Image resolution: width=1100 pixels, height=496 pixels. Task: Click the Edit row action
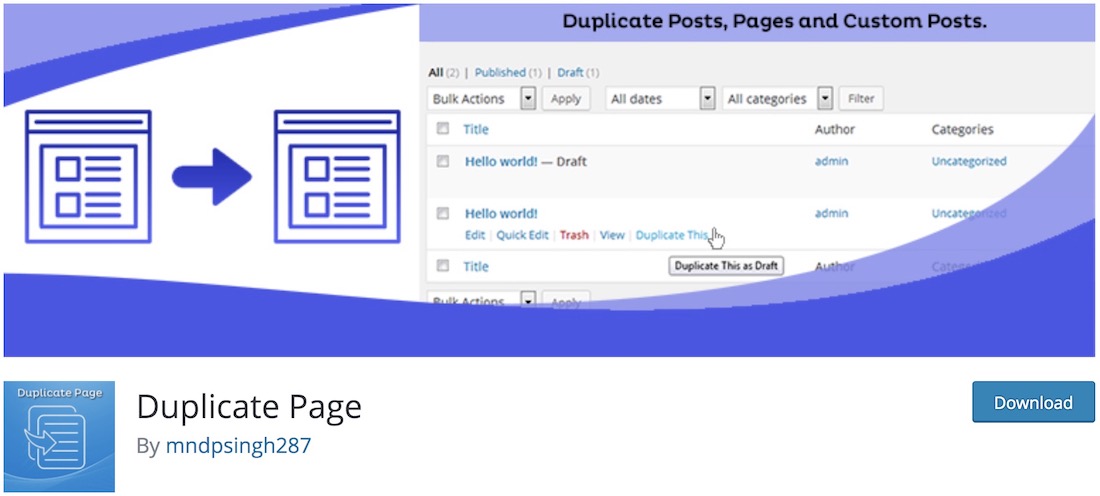[x=475, y=235]
